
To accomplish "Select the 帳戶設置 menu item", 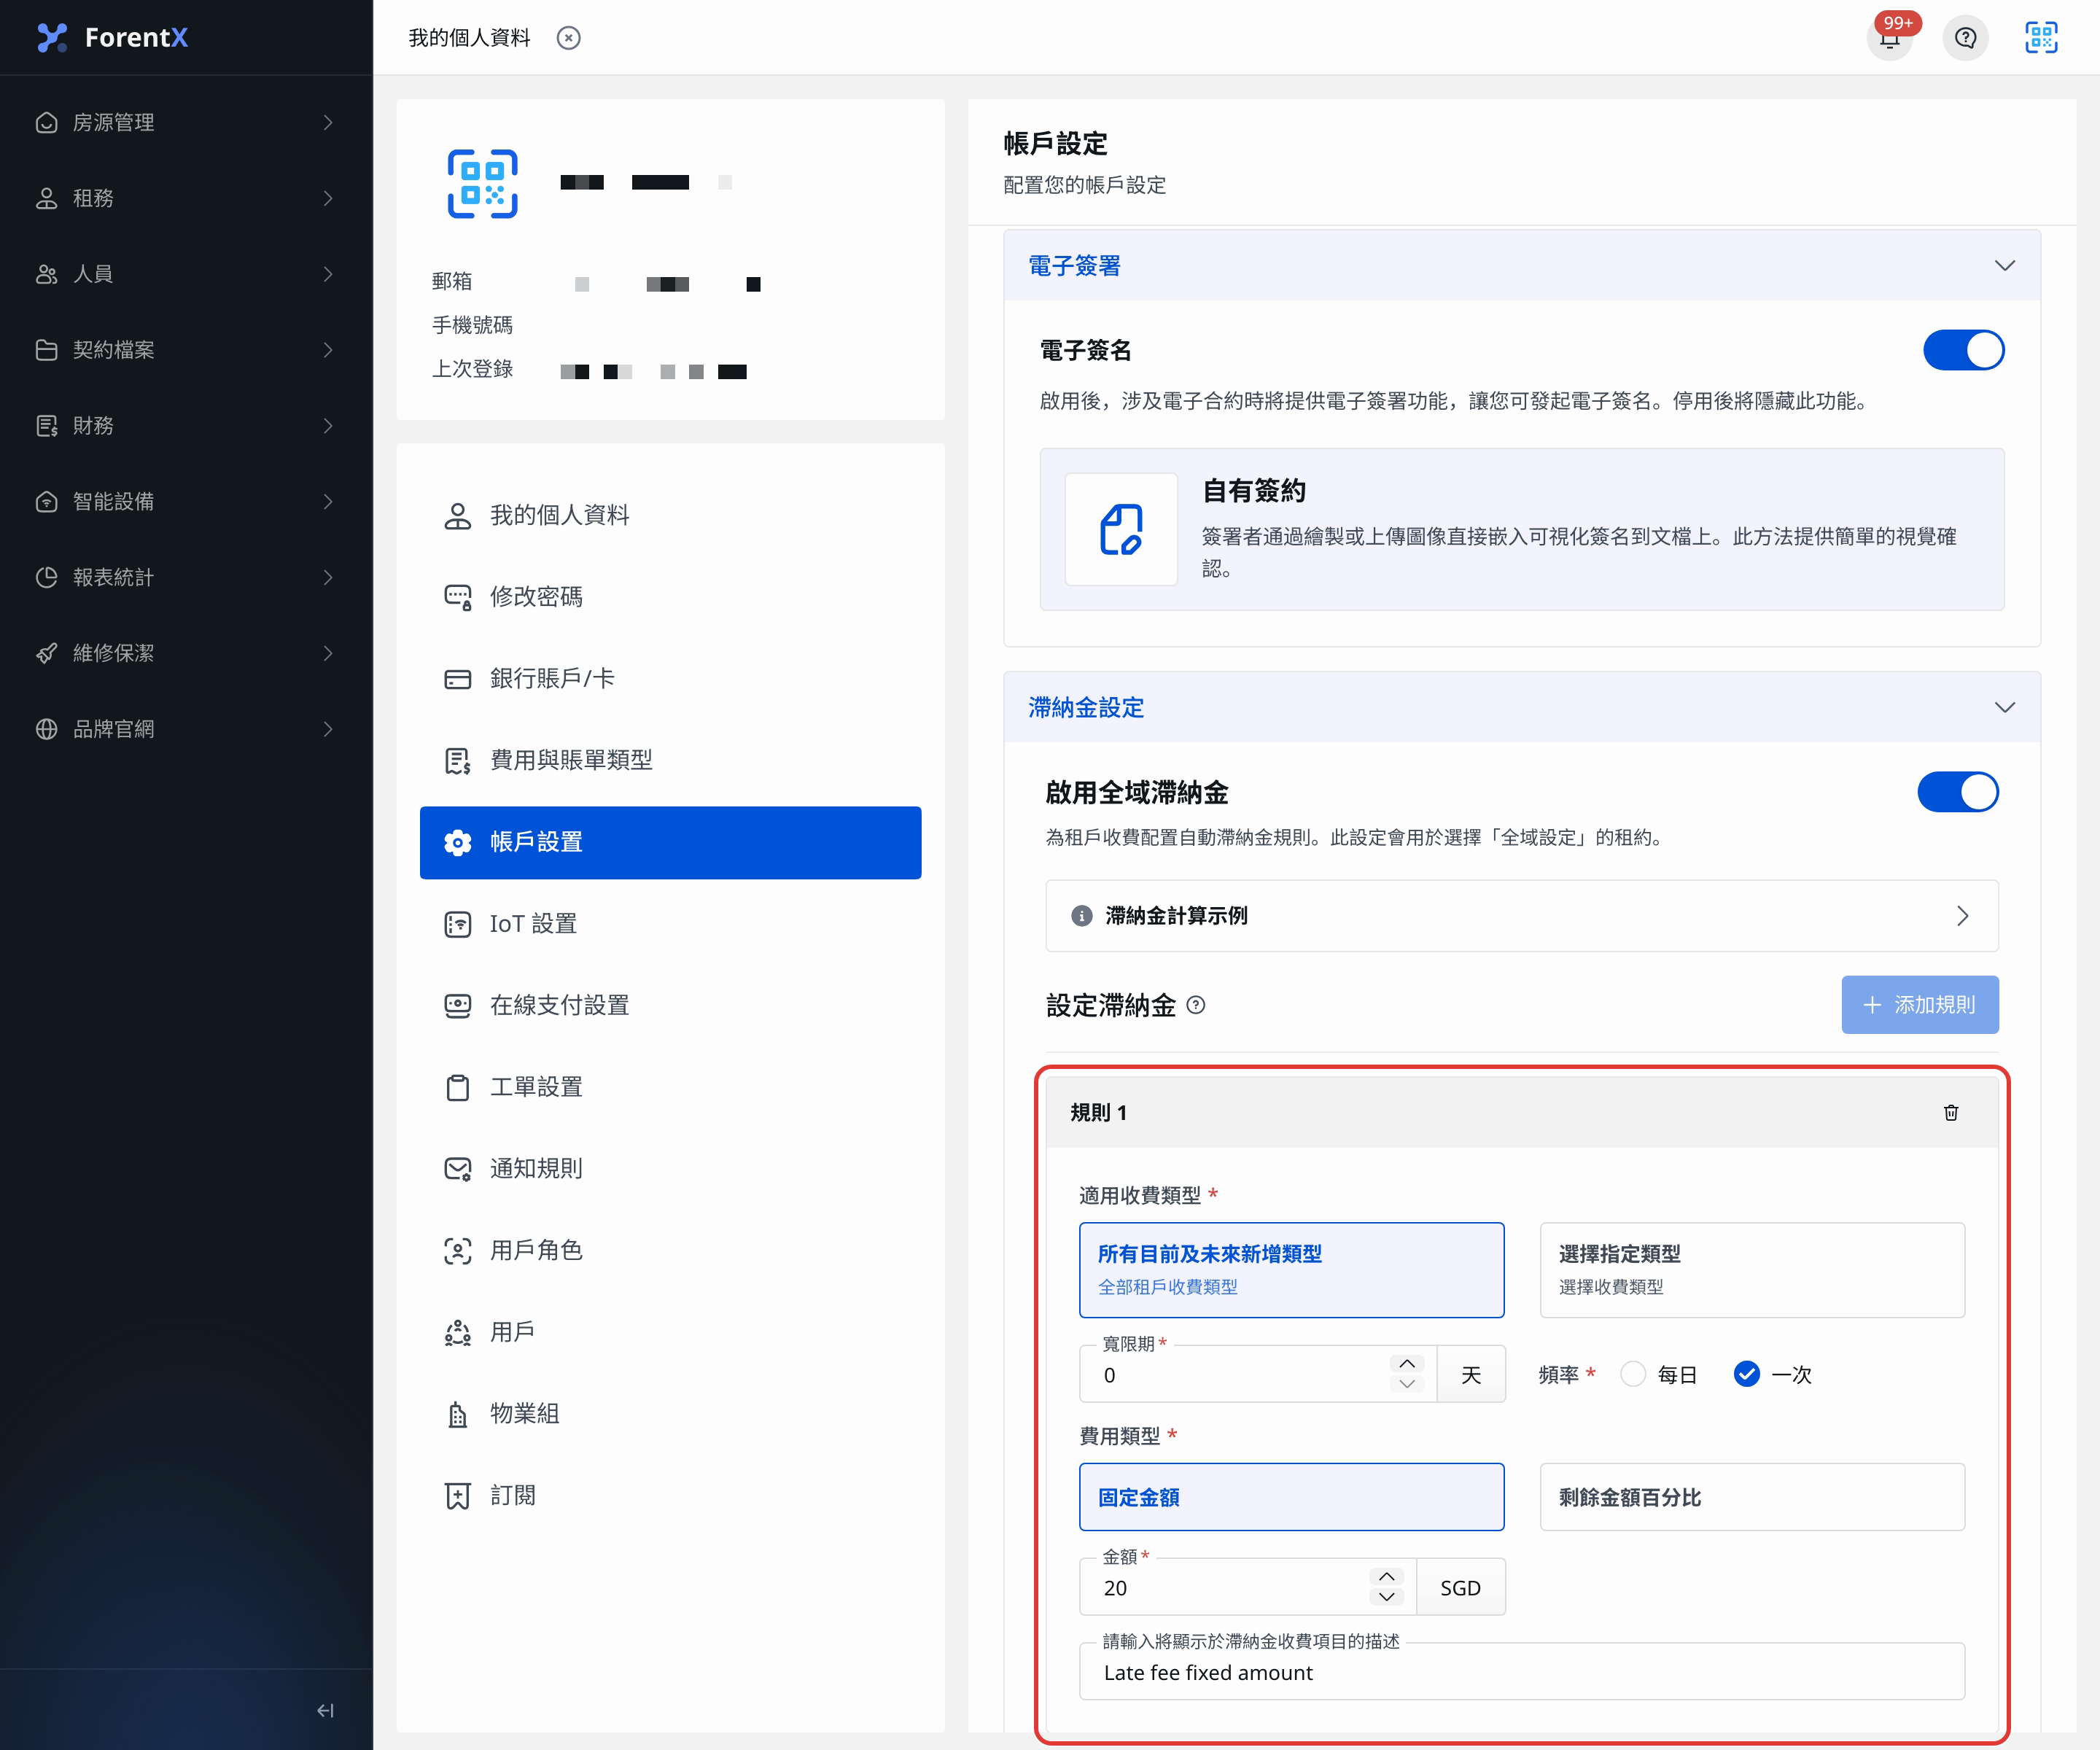I will coord(670,842).
